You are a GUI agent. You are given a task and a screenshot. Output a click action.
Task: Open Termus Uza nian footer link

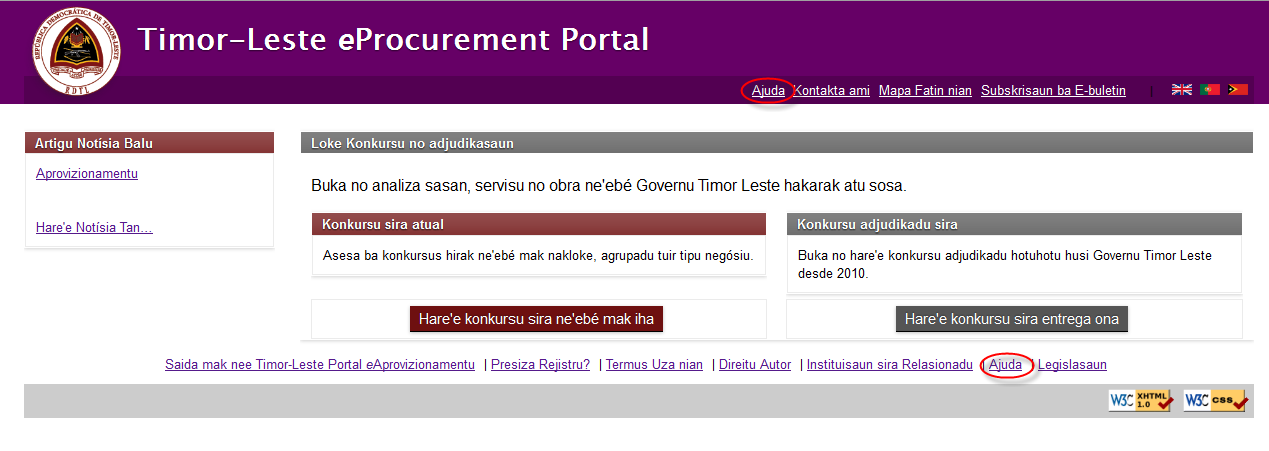(x=654, y=365)
